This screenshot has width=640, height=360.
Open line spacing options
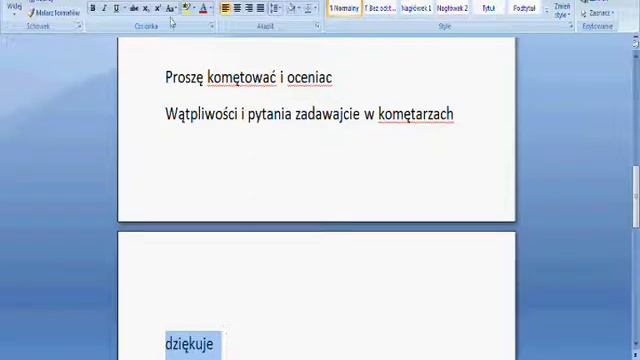click(276, 8)
